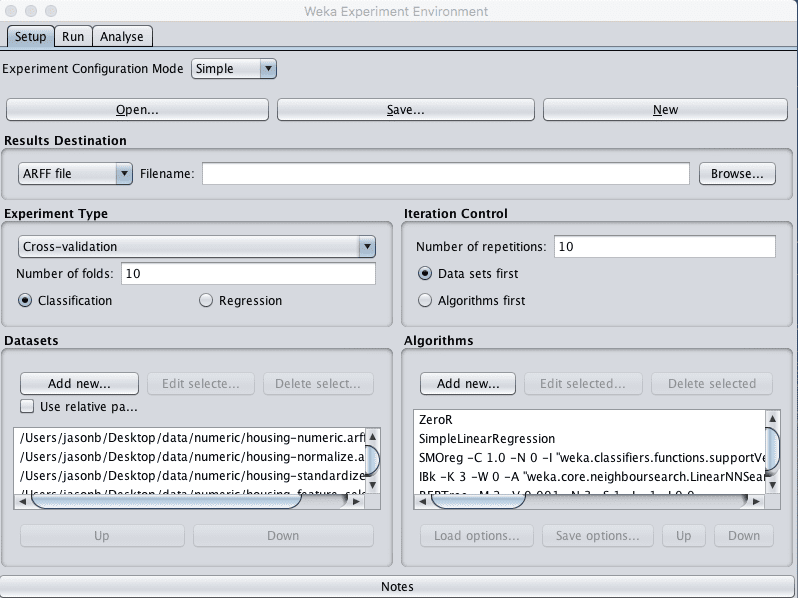Enable Use relative paths checkbox
Screen dimensions: 798x598
[27, 406]
